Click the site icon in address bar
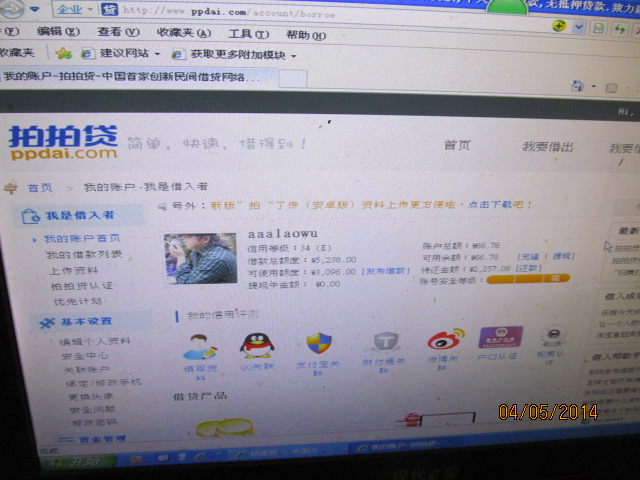 (x=109, y=9)
